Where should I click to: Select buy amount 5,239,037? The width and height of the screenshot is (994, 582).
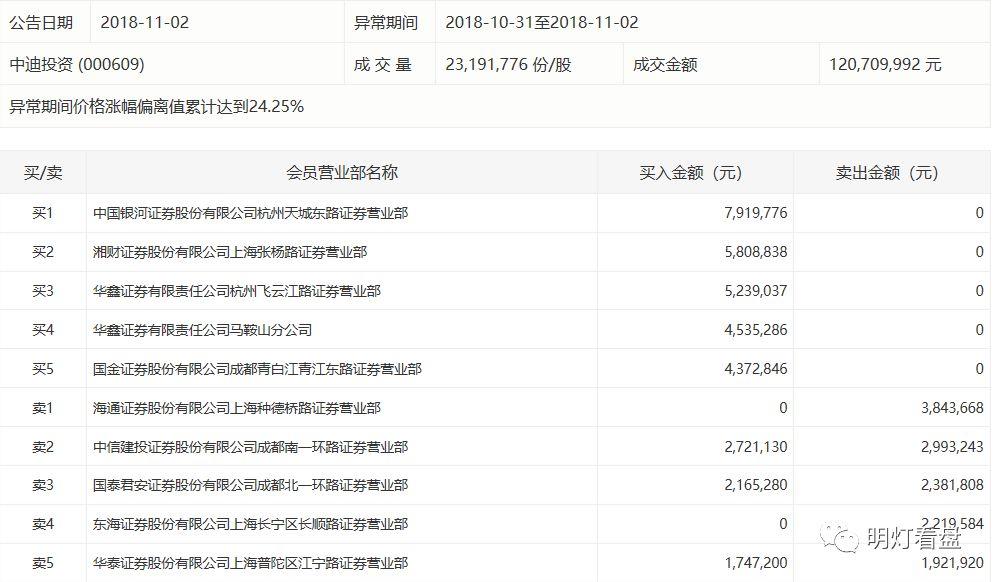756,291
